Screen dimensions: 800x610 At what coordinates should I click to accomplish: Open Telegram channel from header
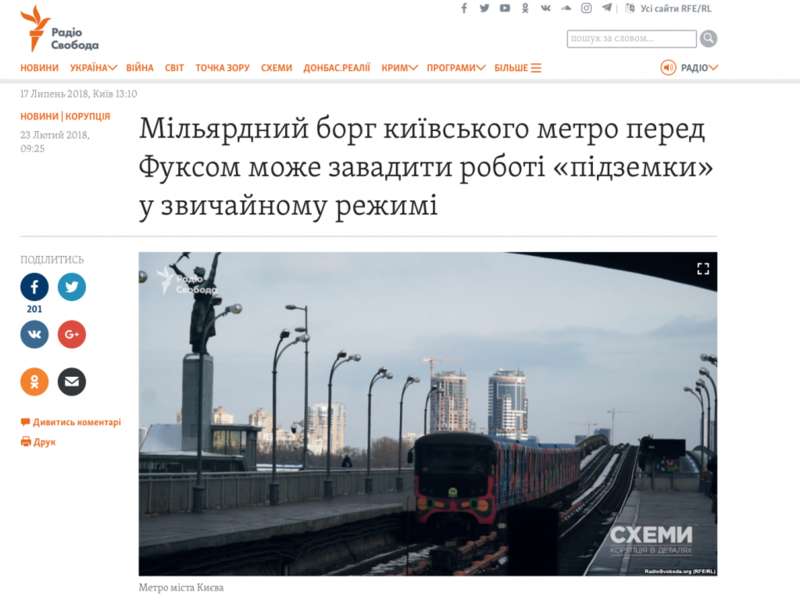click(607, 8)
